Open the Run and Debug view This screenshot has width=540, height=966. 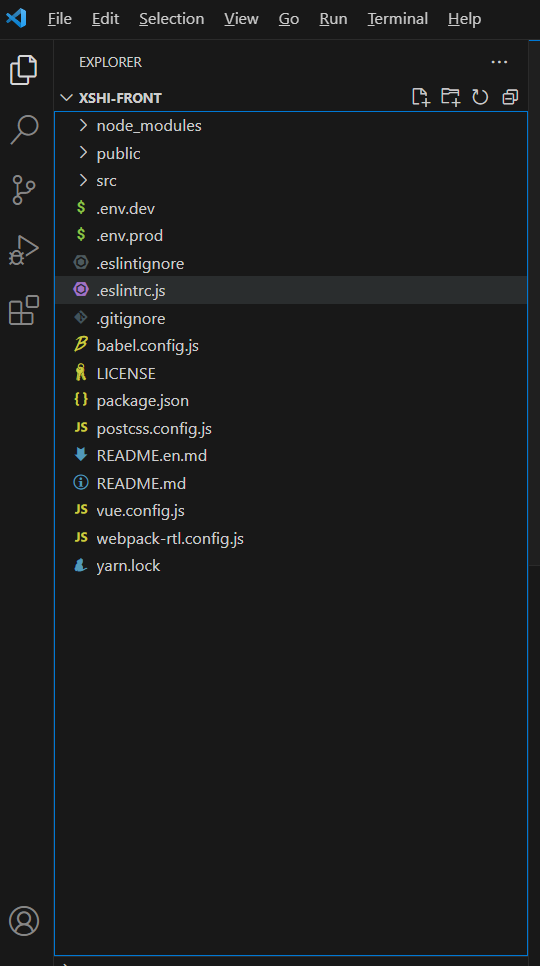[24, 250]
